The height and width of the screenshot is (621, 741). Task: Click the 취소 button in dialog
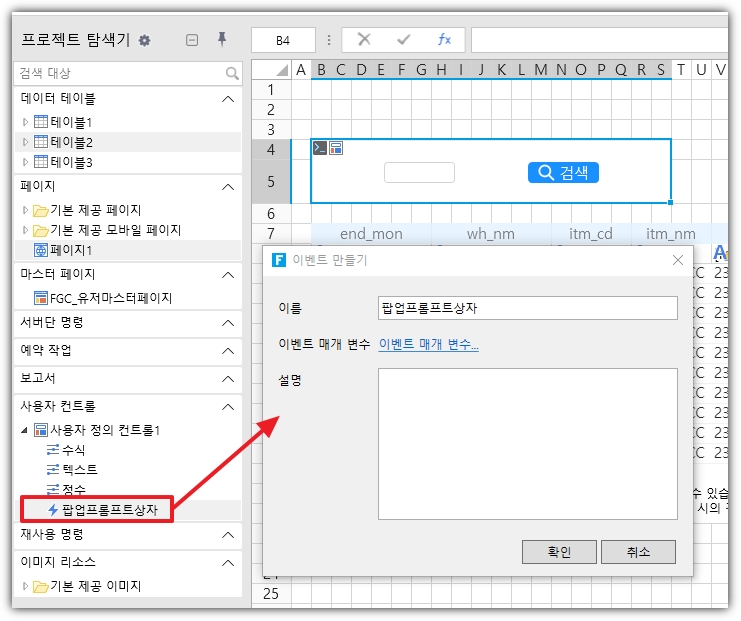coord(638,551)
